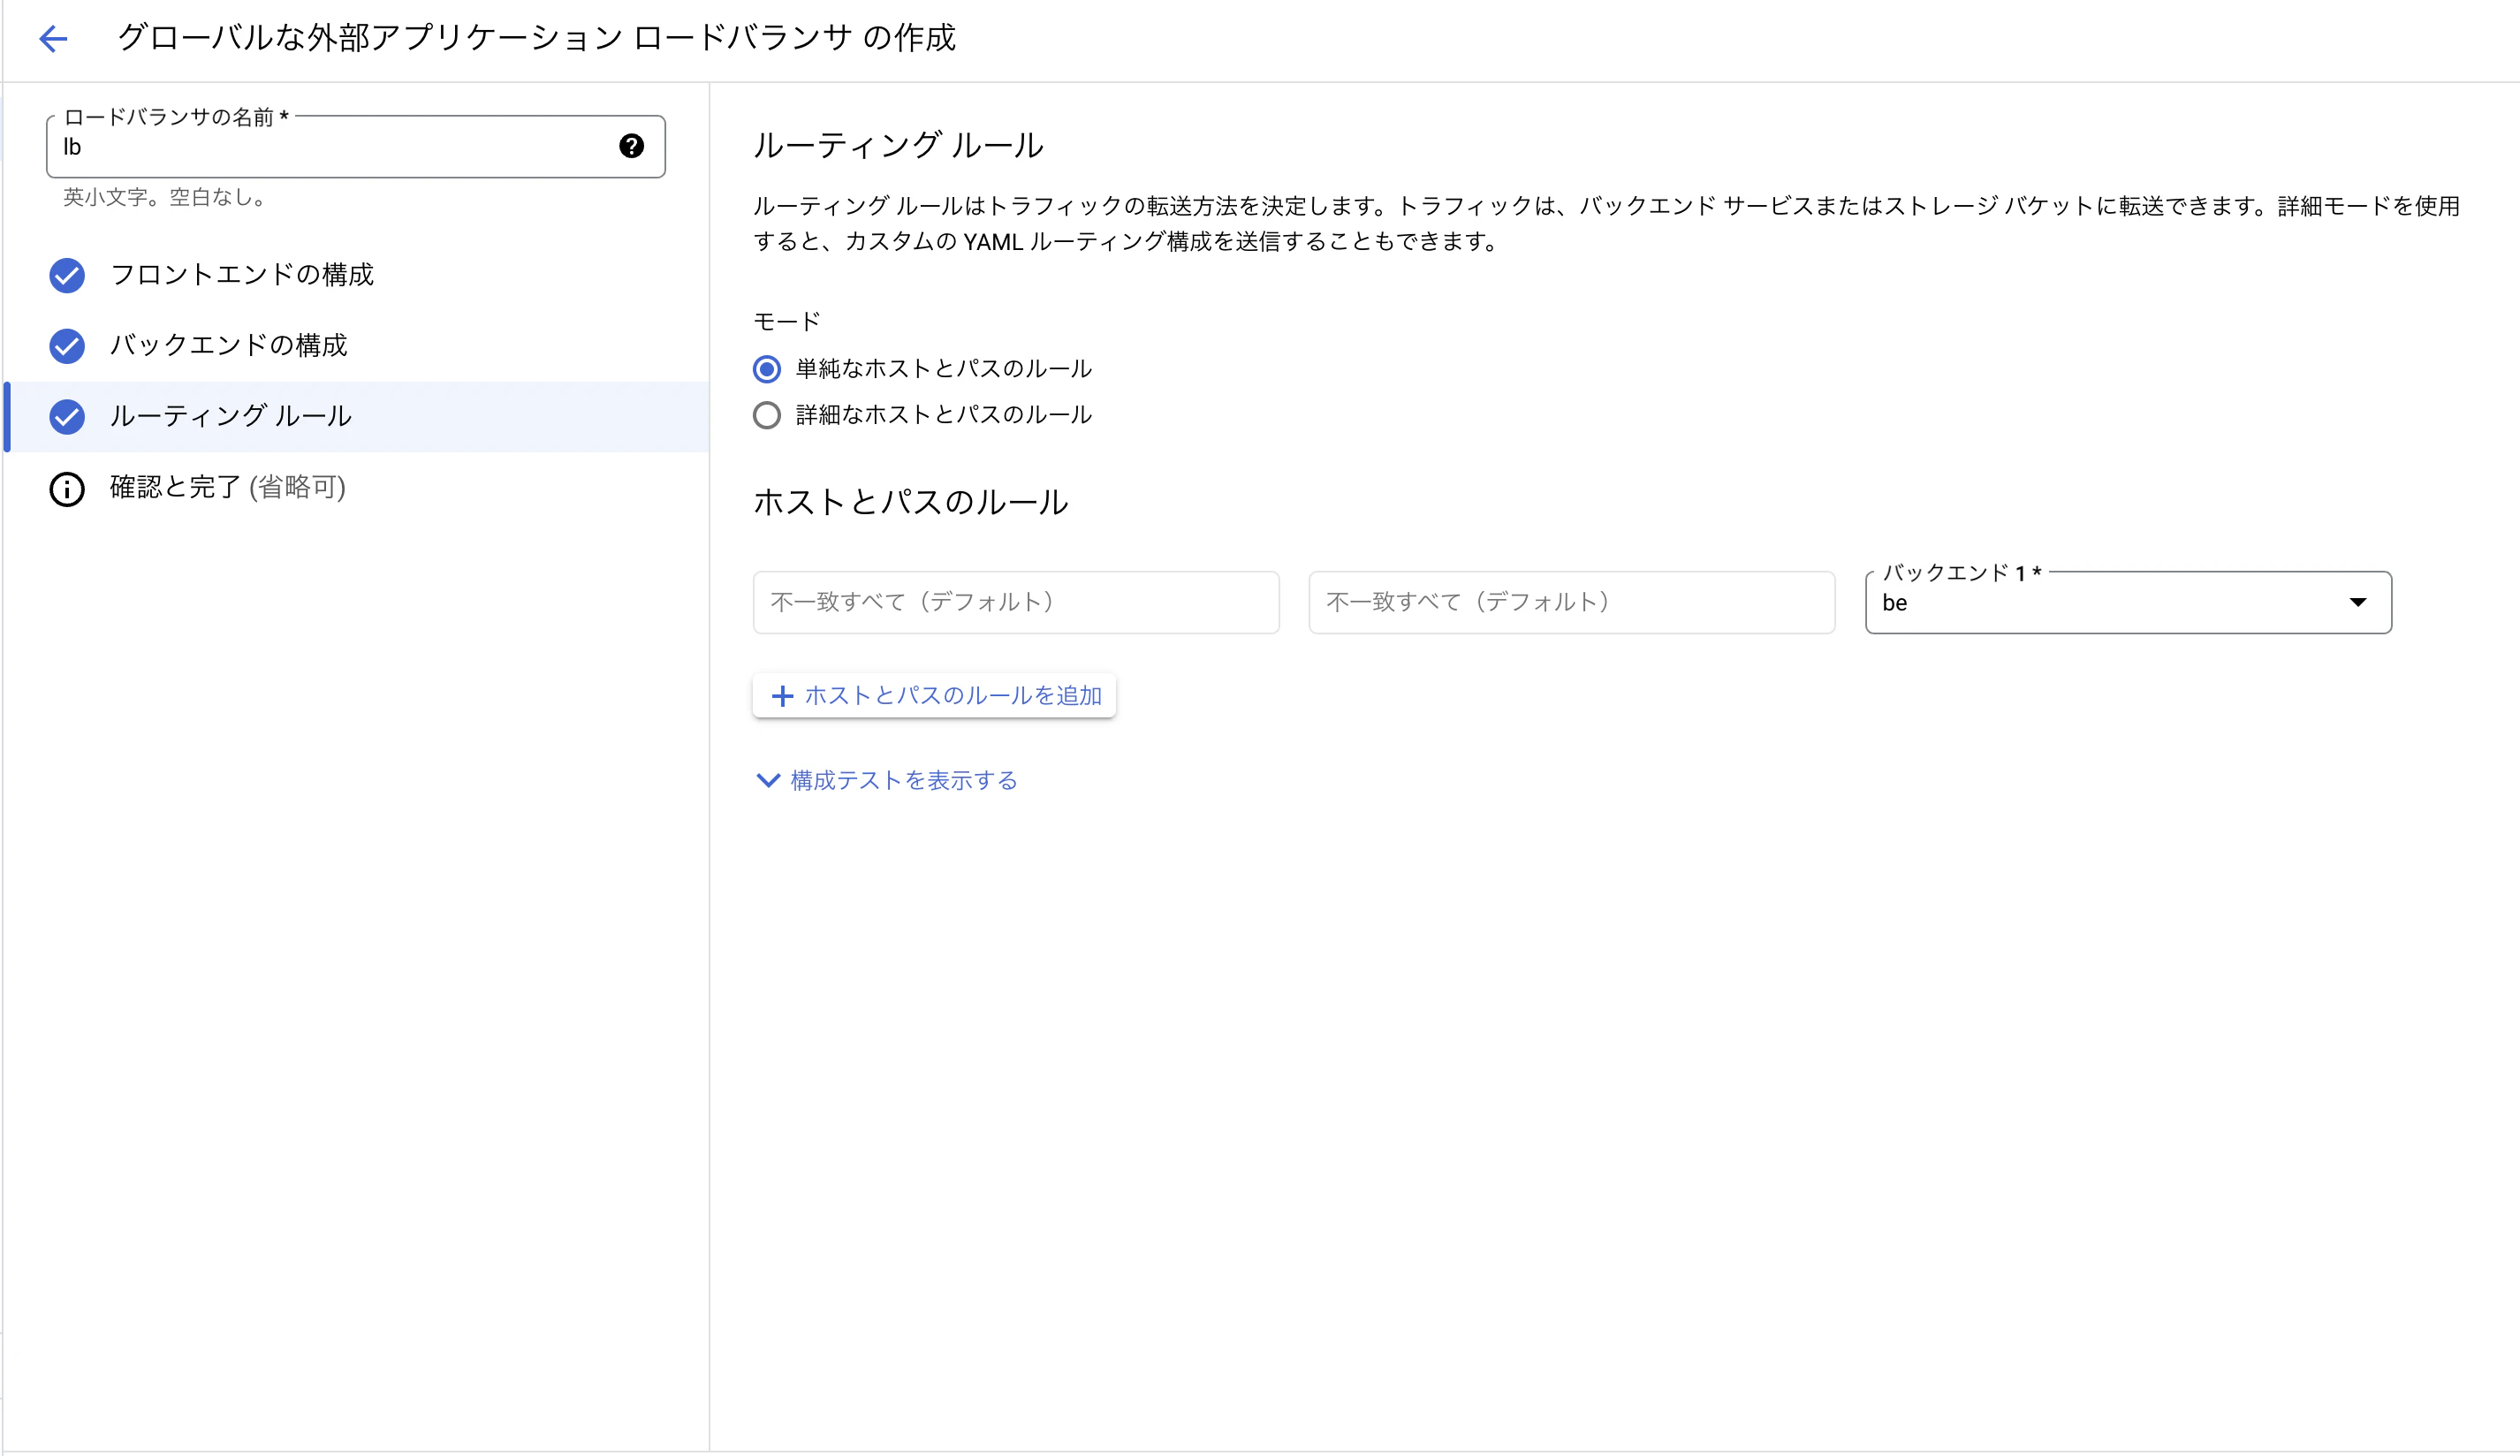
Task: Open the help icon in load balancer name field
Action: click(631, 146)
